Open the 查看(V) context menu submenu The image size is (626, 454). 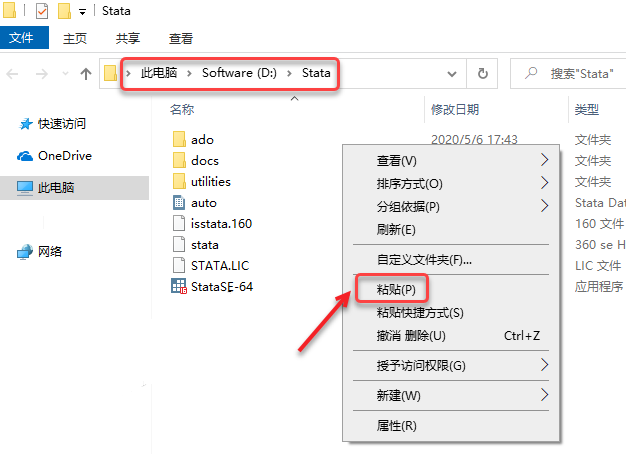click(x=451, y=161)
